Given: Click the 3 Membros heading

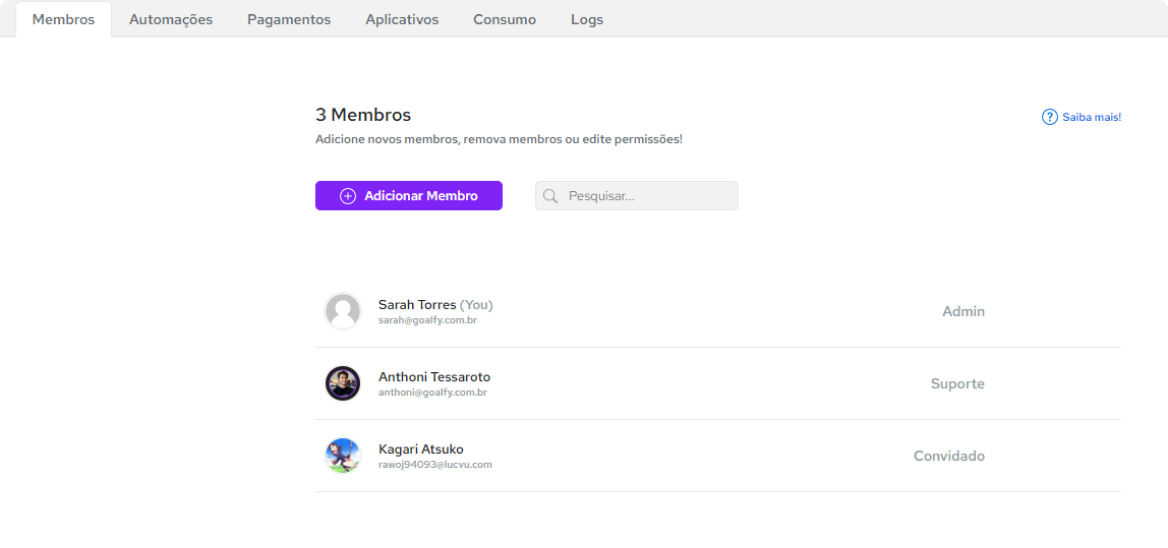Looking at the screenshot, I should pos(363,115).
